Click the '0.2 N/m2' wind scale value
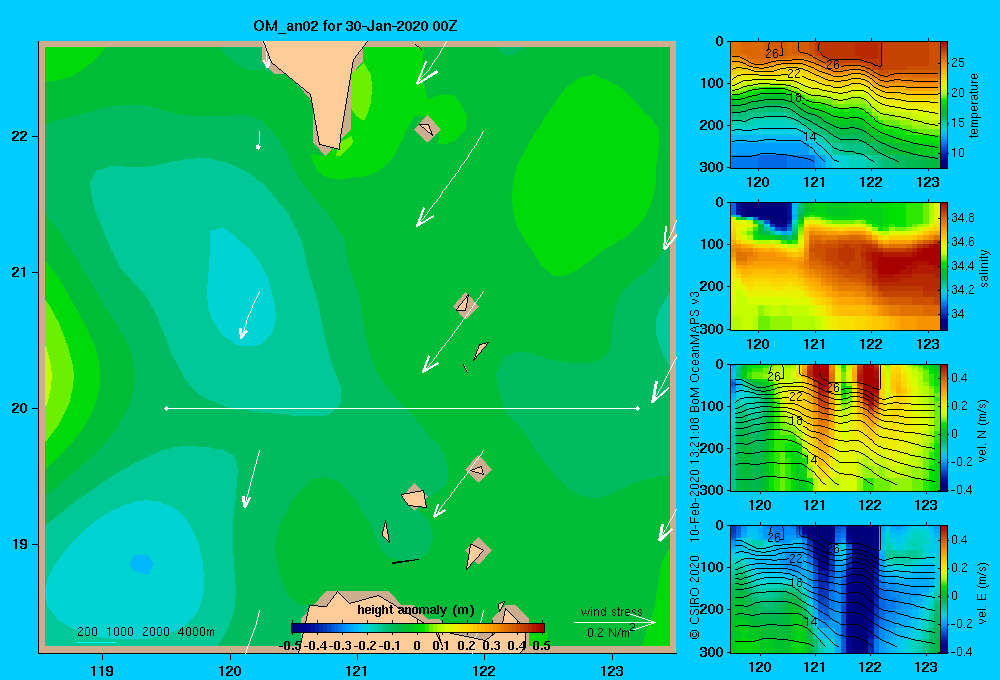1000x680 pixels. [611, 632]
